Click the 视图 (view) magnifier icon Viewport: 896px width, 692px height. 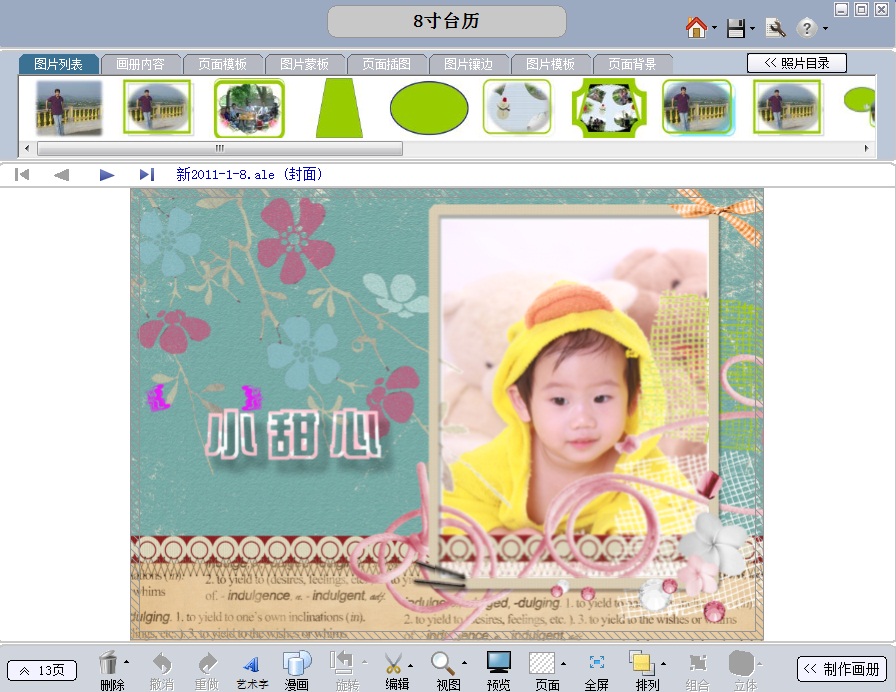[x=444, y=663]
